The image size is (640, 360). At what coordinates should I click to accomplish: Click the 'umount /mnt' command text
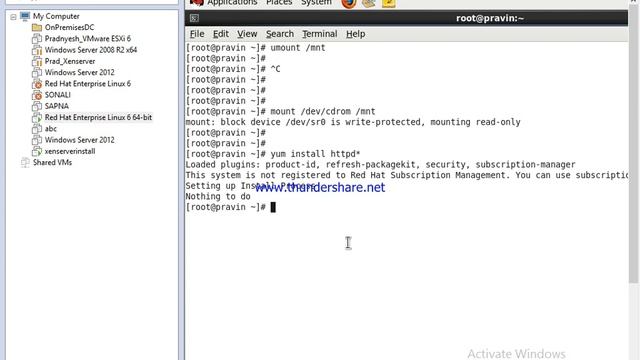[x=298, y=48]
